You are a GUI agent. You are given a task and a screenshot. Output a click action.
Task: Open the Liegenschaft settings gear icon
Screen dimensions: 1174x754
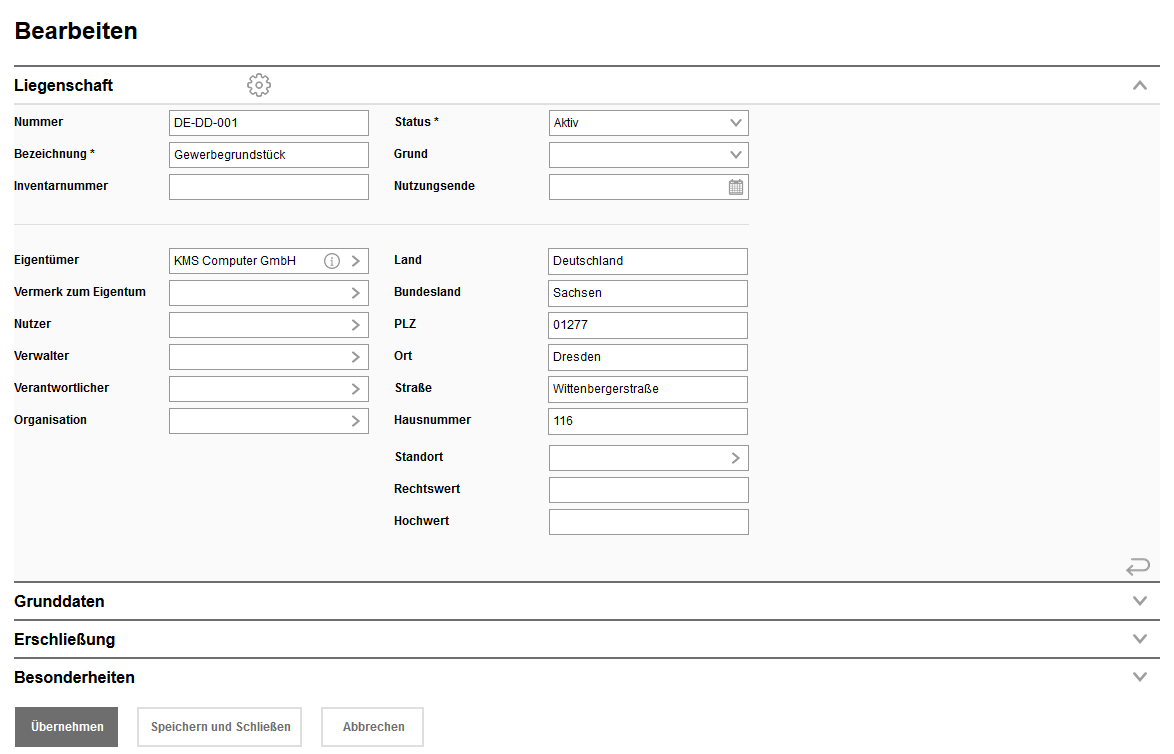pyautogui.click(x=259, y=86)
